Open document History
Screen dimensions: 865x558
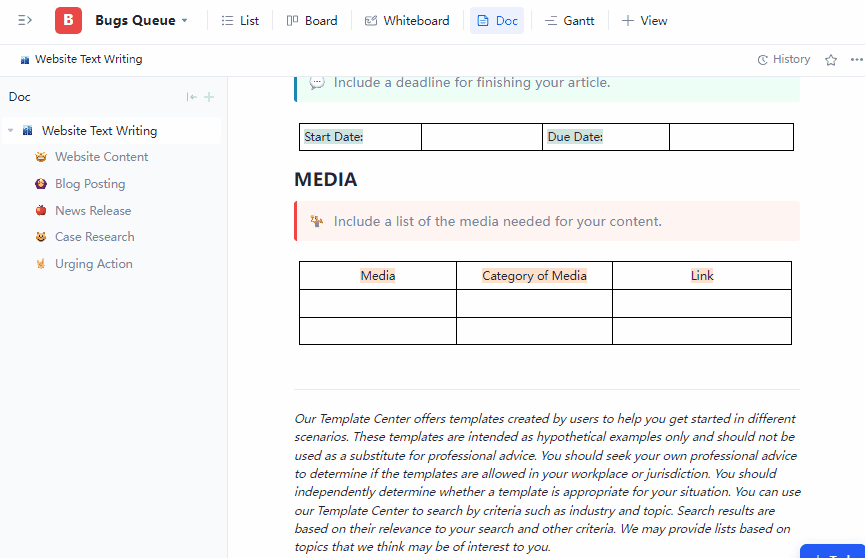coord(784,59)
